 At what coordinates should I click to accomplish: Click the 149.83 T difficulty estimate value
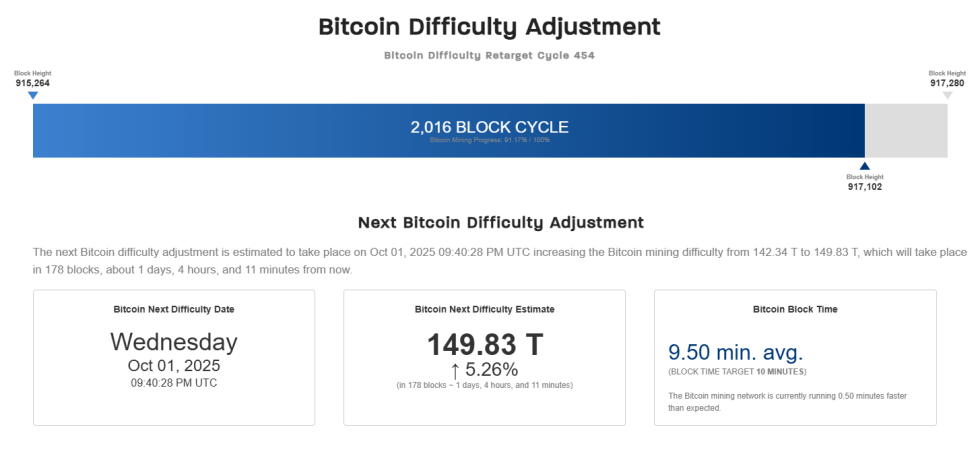point(485,345)
